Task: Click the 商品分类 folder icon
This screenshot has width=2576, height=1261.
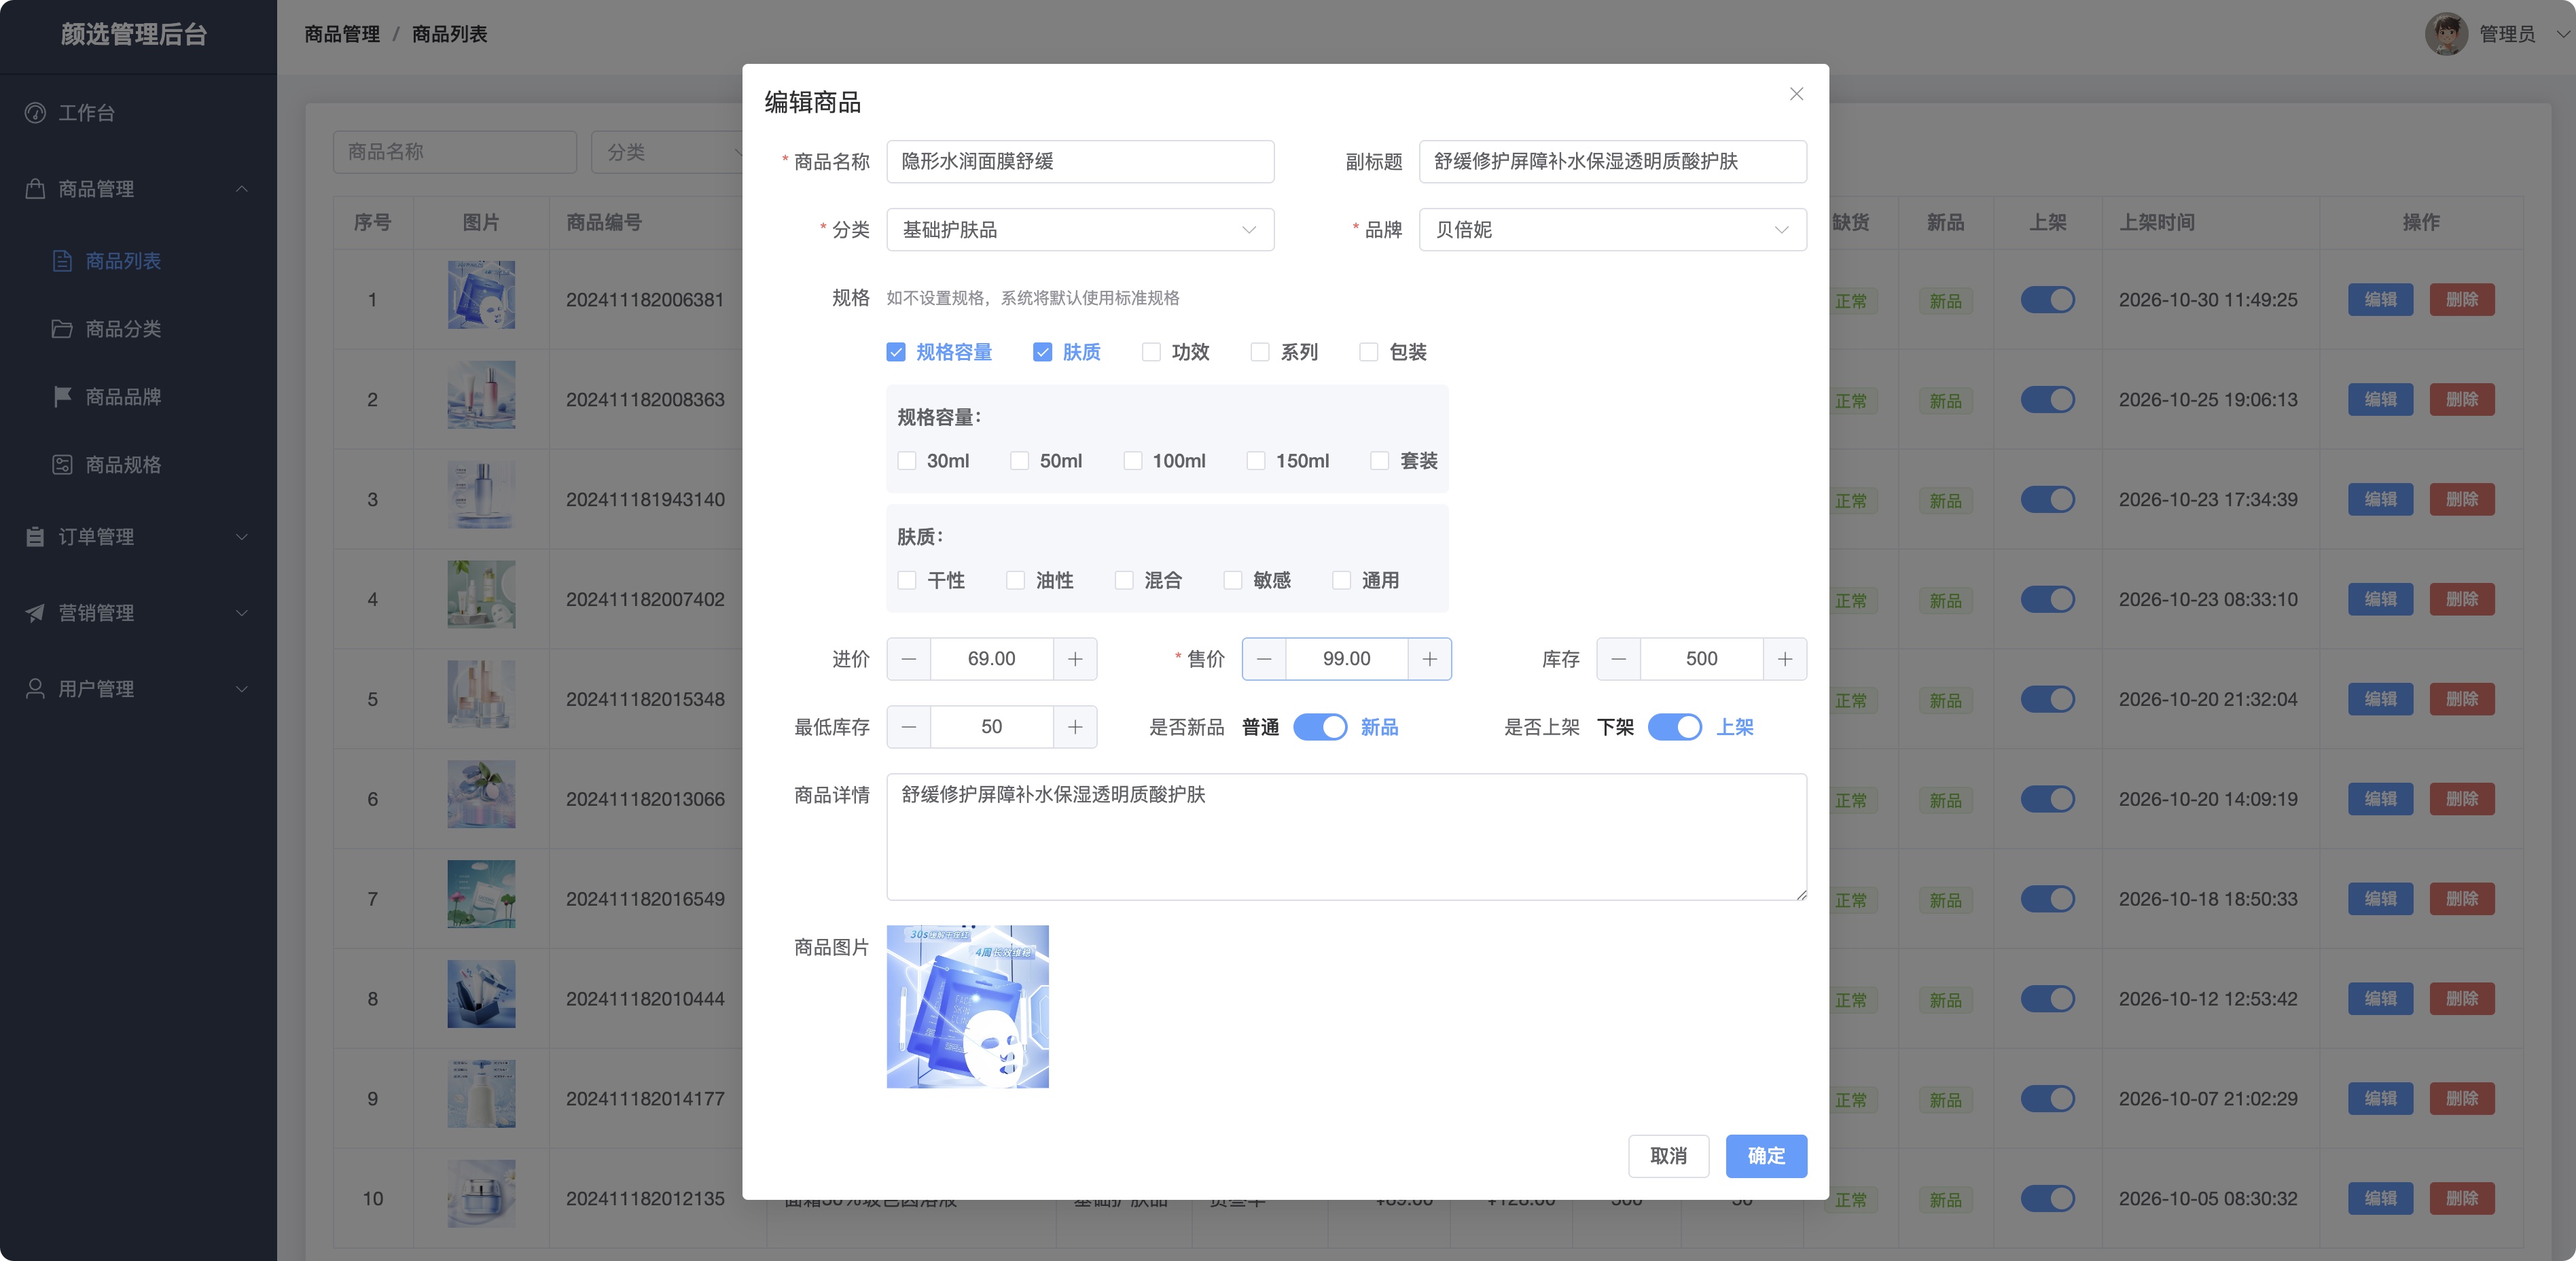Action: point(62,329)
